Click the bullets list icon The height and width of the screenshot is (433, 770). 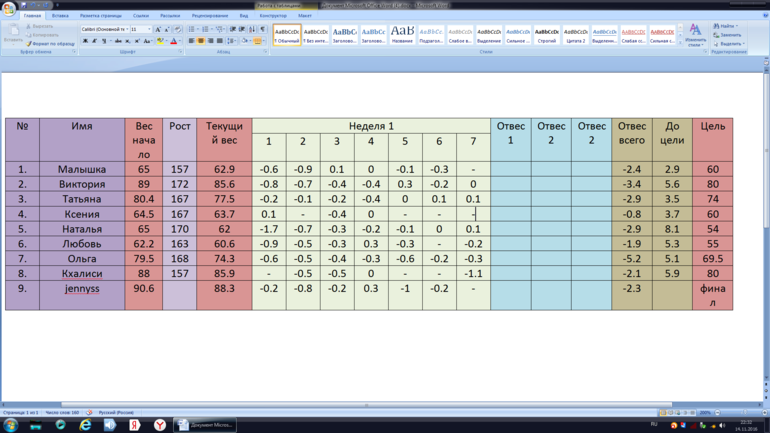click(x=192, y=30)
